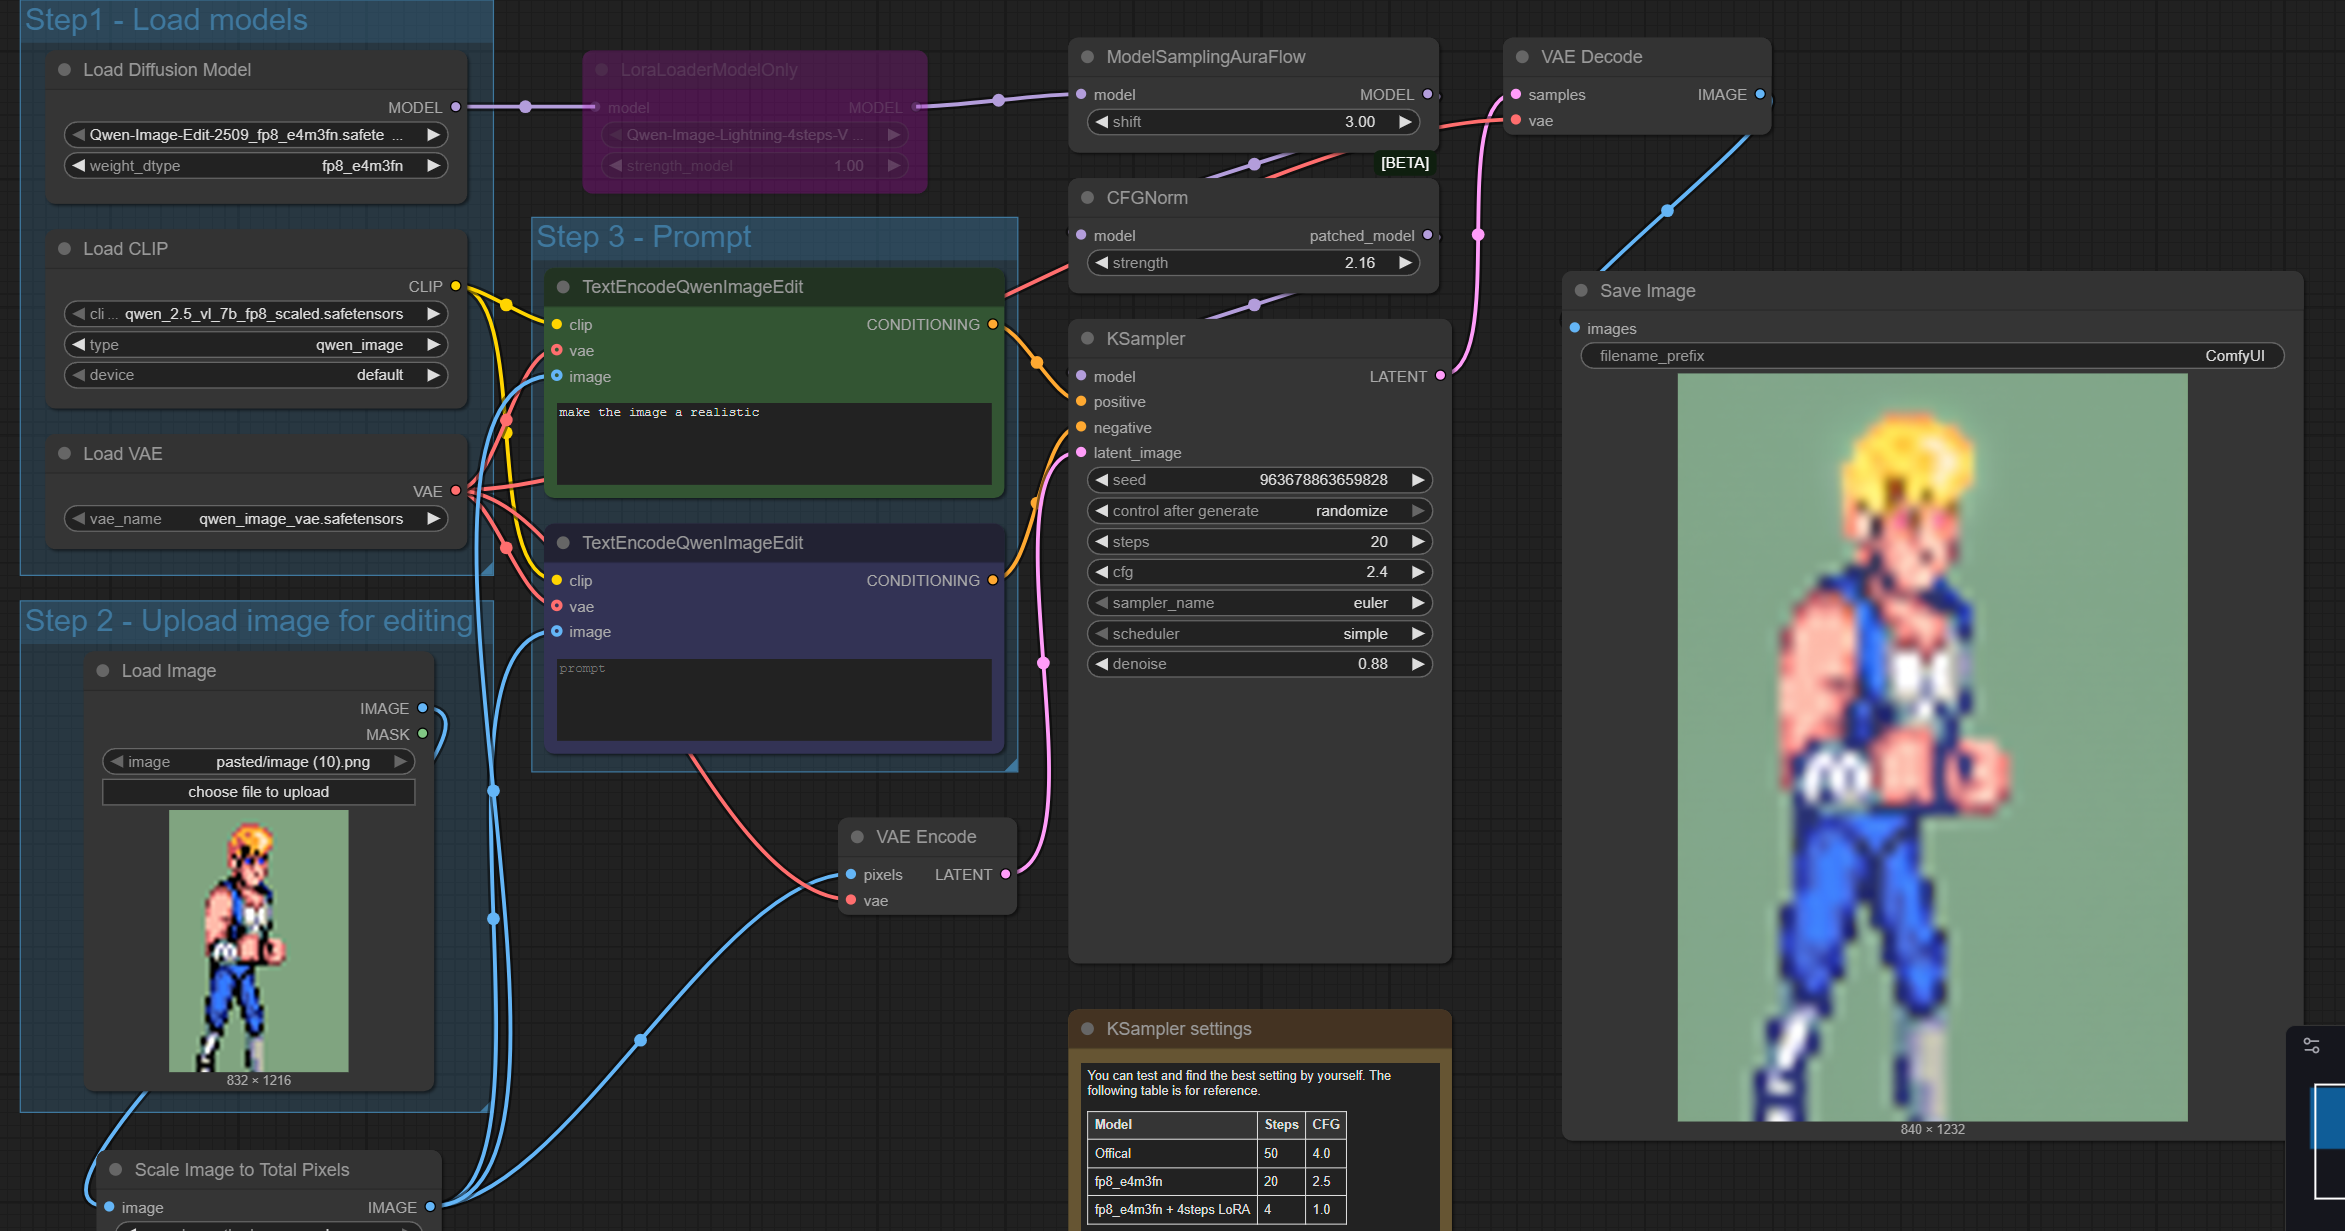2345x1231 pixels.
Task: Collapse the Load CLIP node via its title dot
Action: click(x=64, y=249)
